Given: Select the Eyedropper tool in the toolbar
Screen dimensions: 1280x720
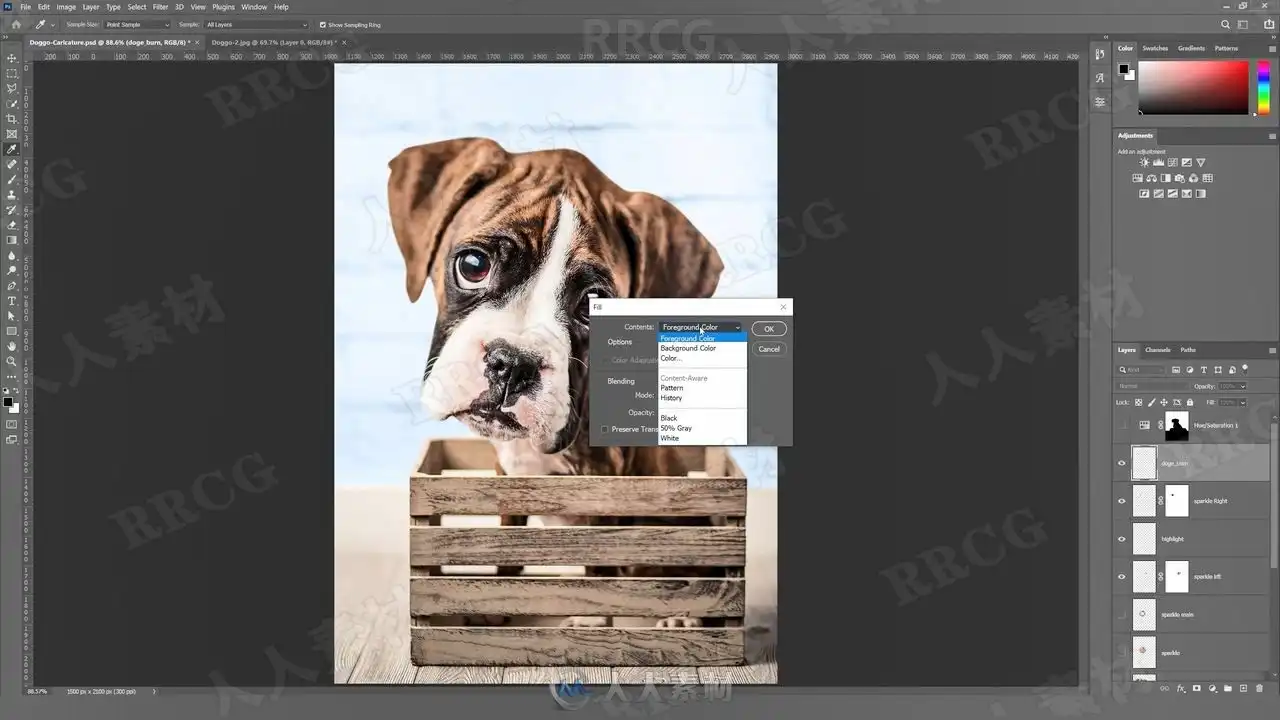Looking at the screenshot, I should [x=12, y=149].
